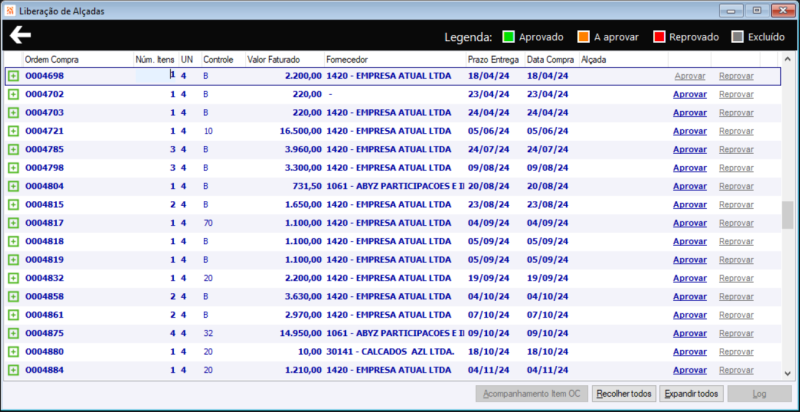Approve order O004880
This screenshot has width=800, height=412.
pos(690,351)
